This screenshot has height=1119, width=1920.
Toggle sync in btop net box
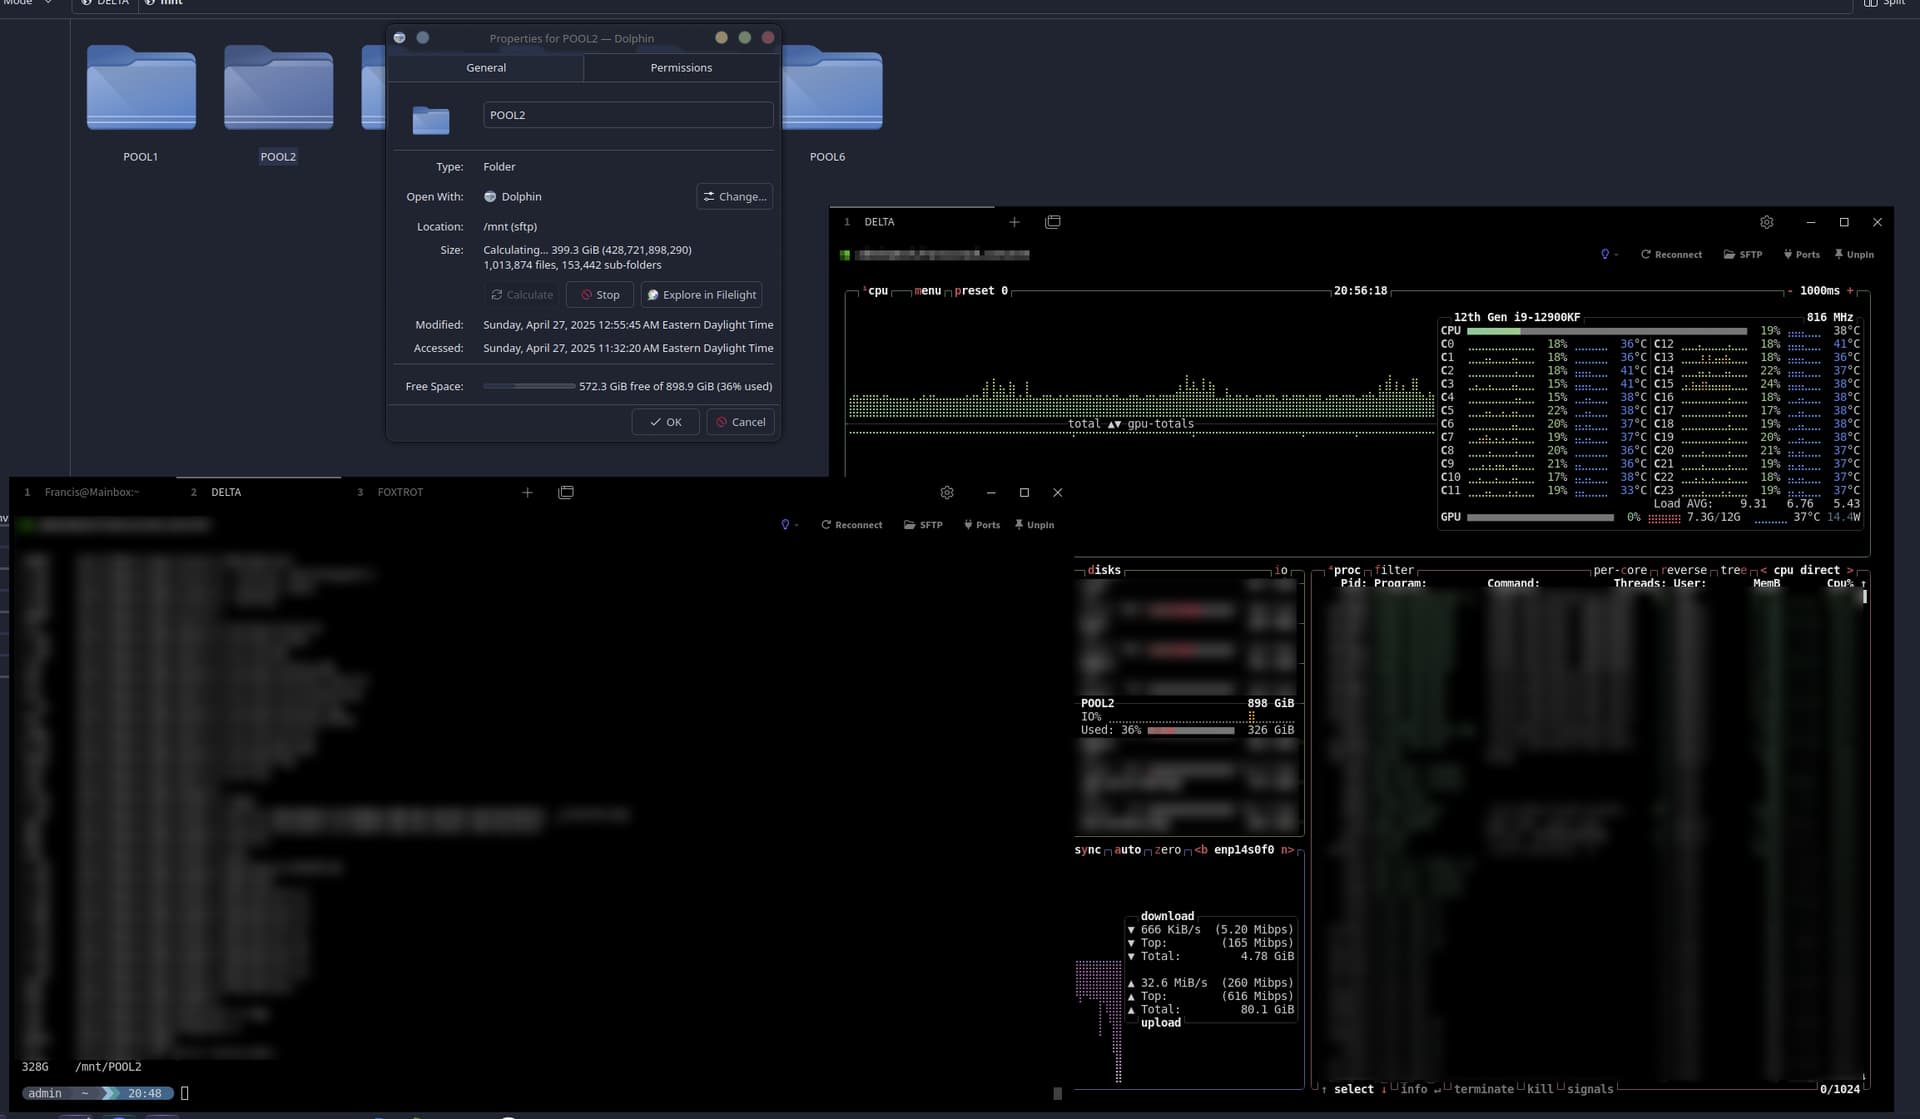pyautogui.click(x=1087, y=850)
